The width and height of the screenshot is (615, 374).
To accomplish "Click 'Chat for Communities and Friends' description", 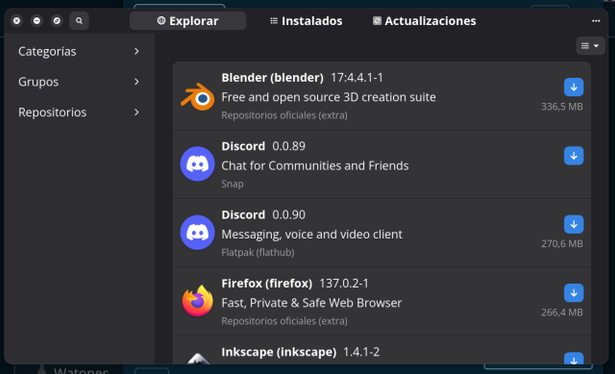I will 315,166.
